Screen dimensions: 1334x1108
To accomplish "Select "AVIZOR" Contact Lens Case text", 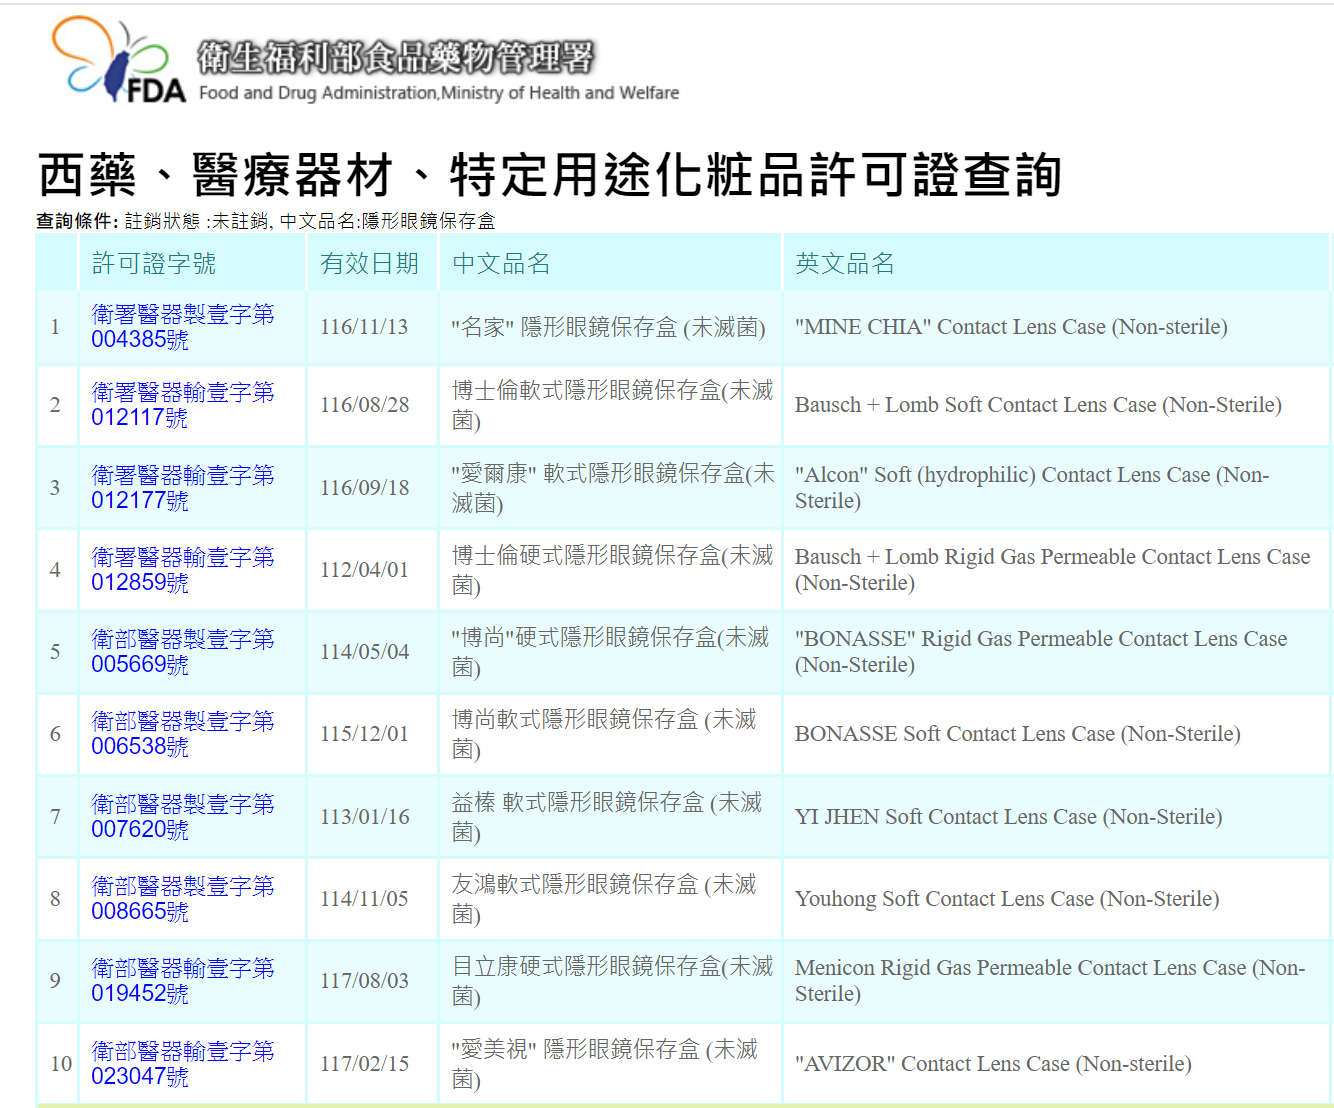I will click(993, 1064).
